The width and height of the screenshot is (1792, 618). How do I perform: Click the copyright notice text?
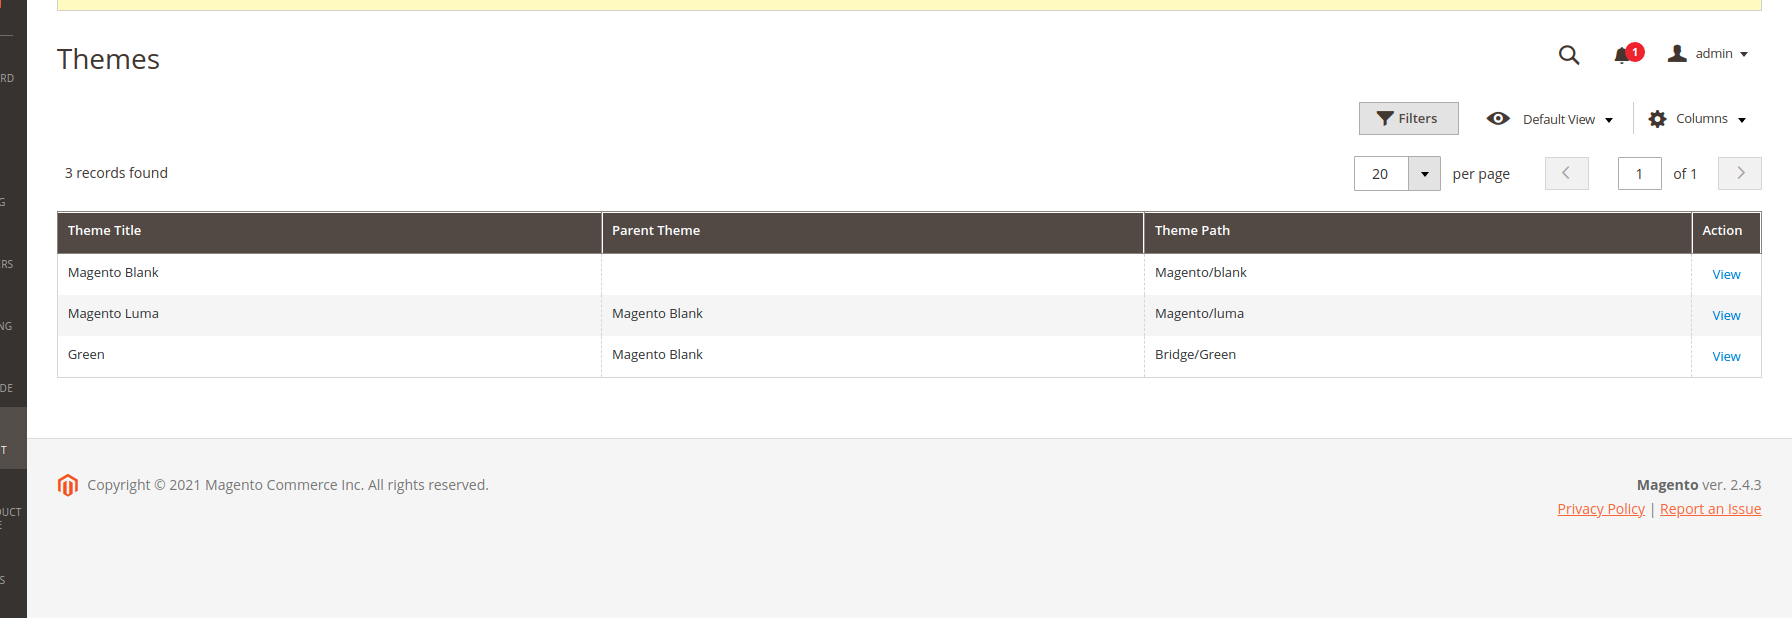tap(288, 485)
